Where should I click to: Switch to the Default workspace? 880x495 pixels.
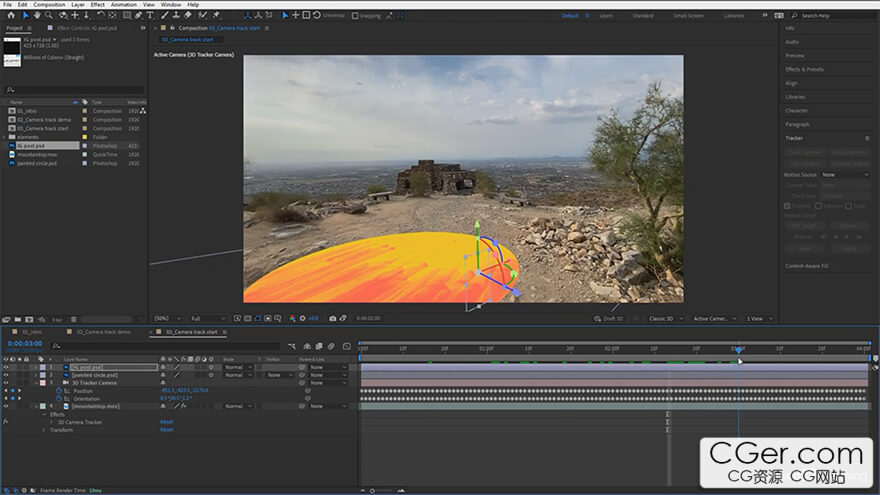570,16
